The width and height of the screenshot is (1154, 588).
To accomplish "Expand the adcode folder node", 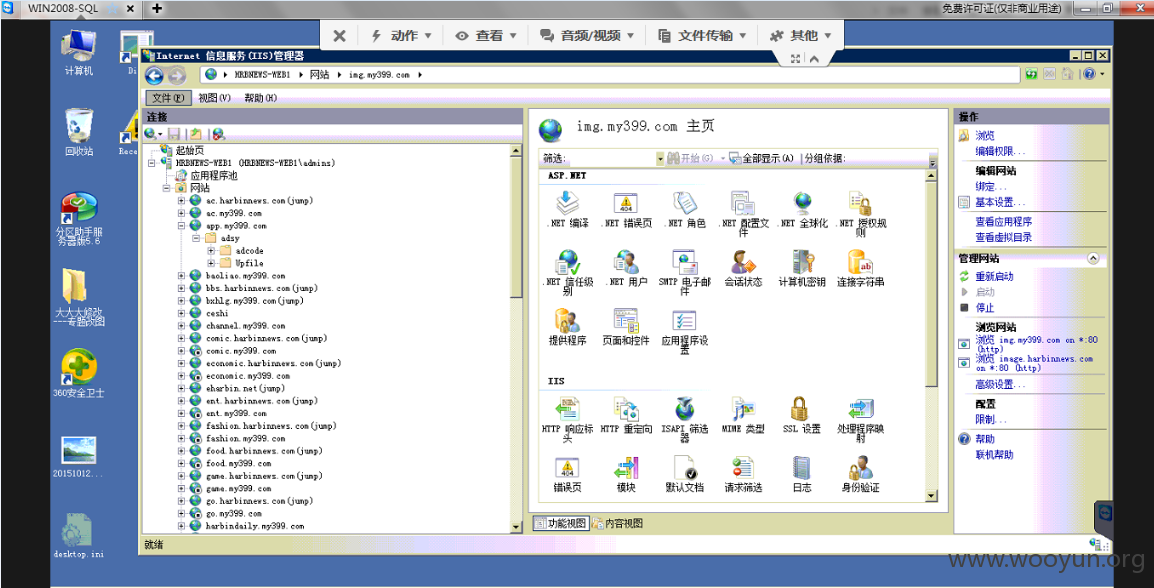I will pyautogui.click(x=211, y=250).
